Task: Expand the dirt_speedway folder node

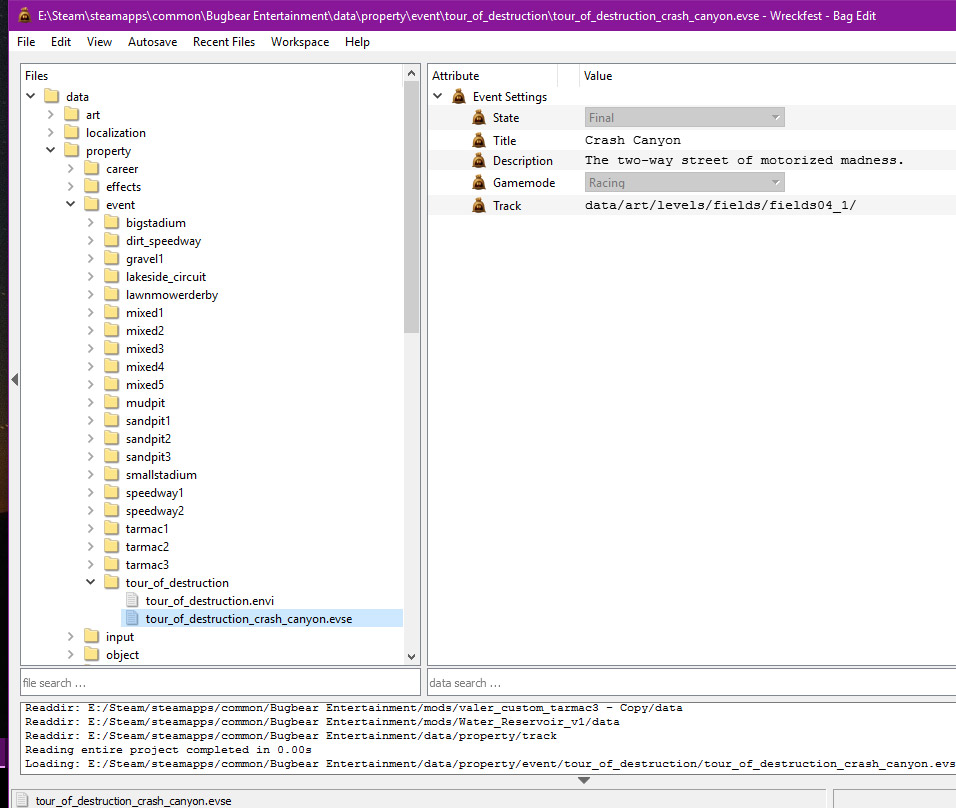Action: click(x=90, y=240)
